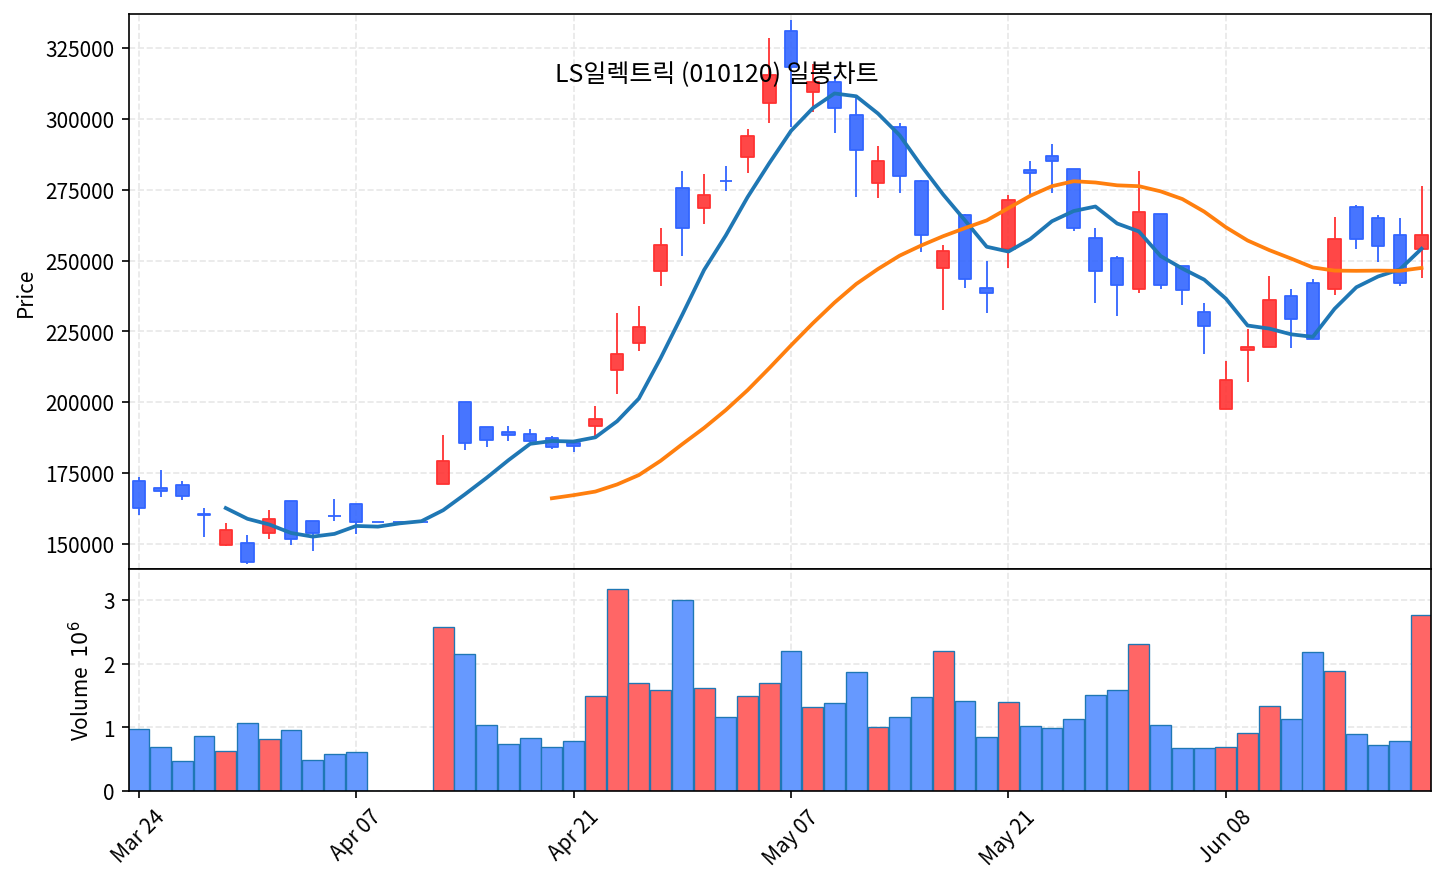The width and height of the screenshot is (1446, 884).
Task: Pick the Jun 08 date label
Action: point(1224,837)
